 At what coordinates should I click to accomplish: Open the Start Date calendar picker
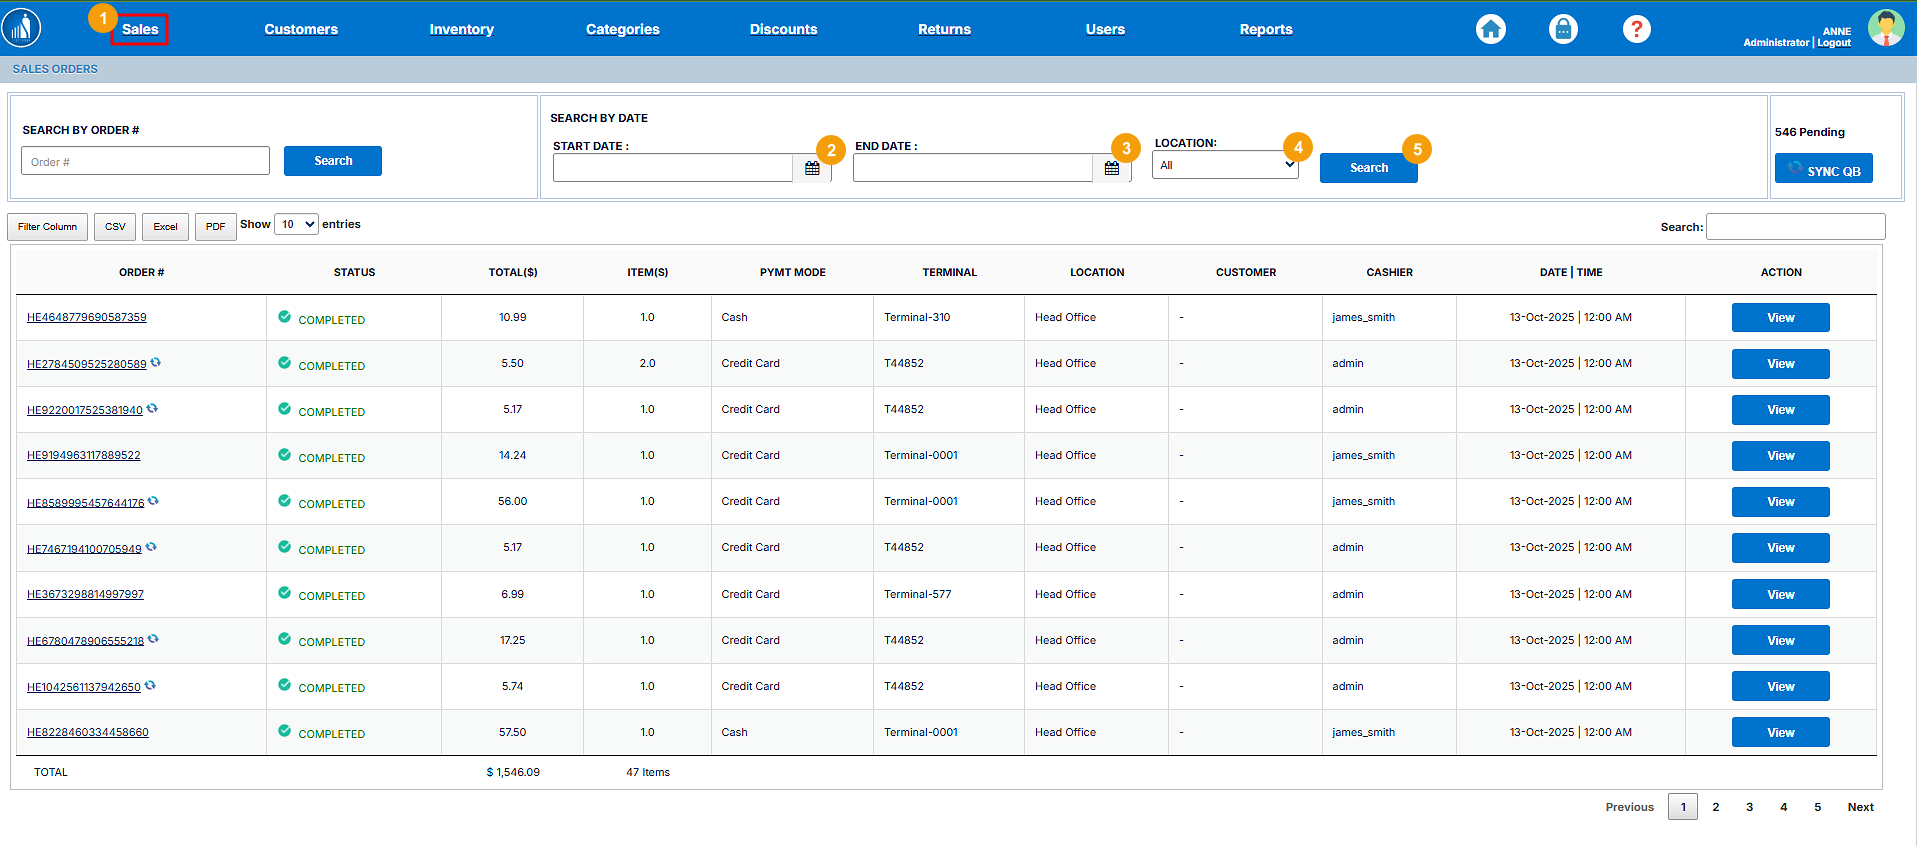(812, 168)
